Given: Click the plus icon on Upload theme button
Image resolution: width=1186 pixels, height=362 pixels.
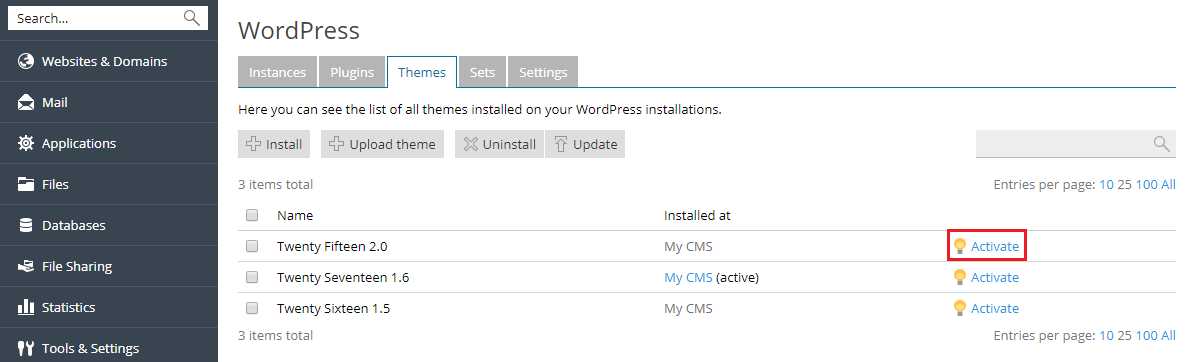Looking at the screenshot, I should click(337, 144).
